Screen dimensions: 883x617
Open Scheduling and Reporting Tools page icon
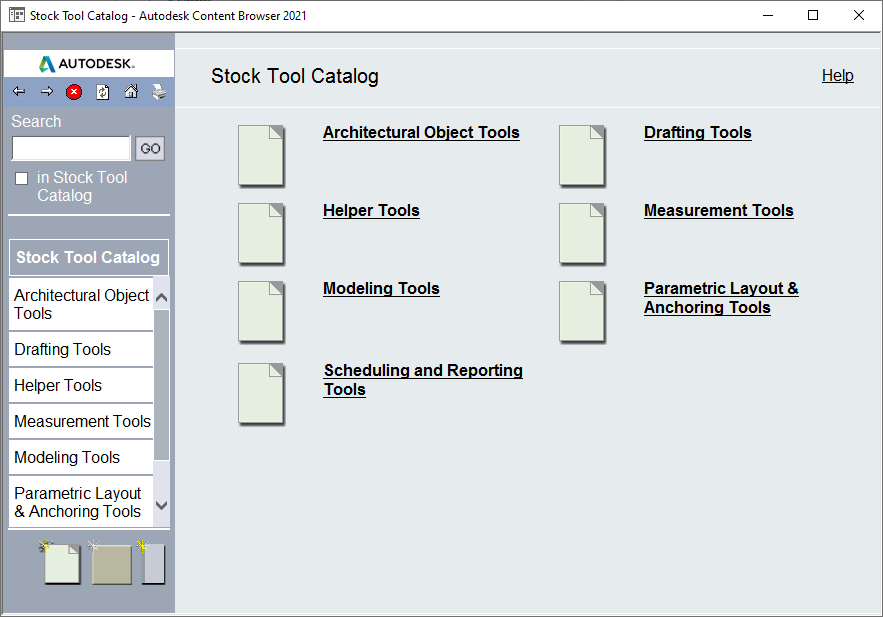261,394
